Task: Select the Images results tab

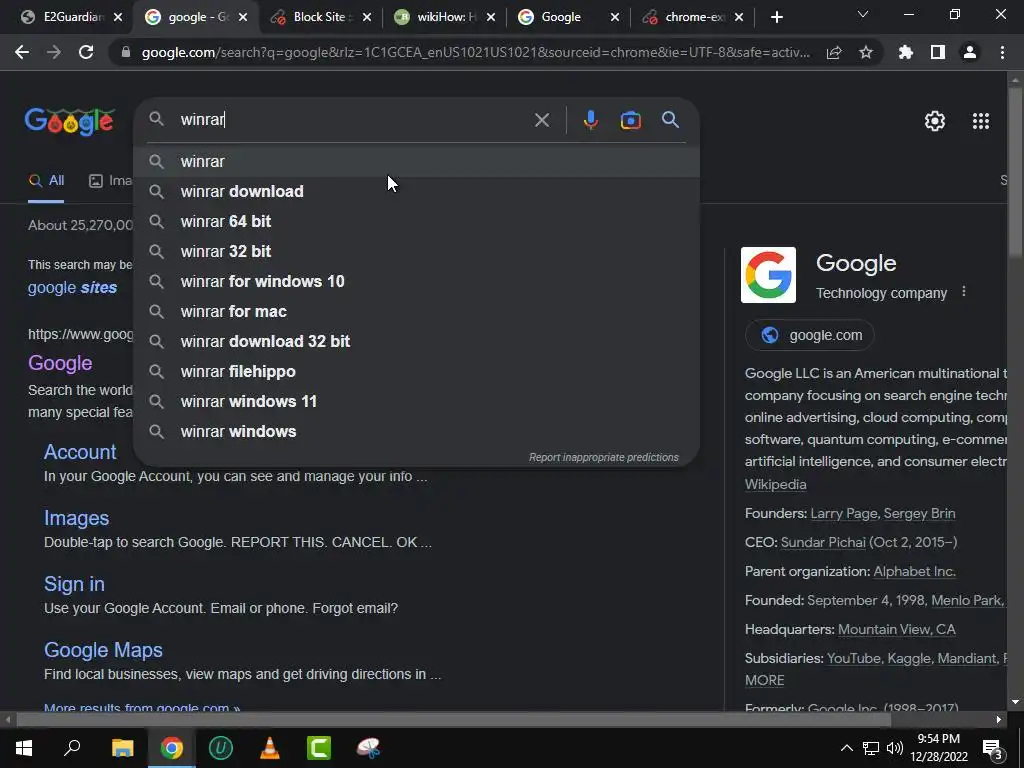Action: pos(110,181)
